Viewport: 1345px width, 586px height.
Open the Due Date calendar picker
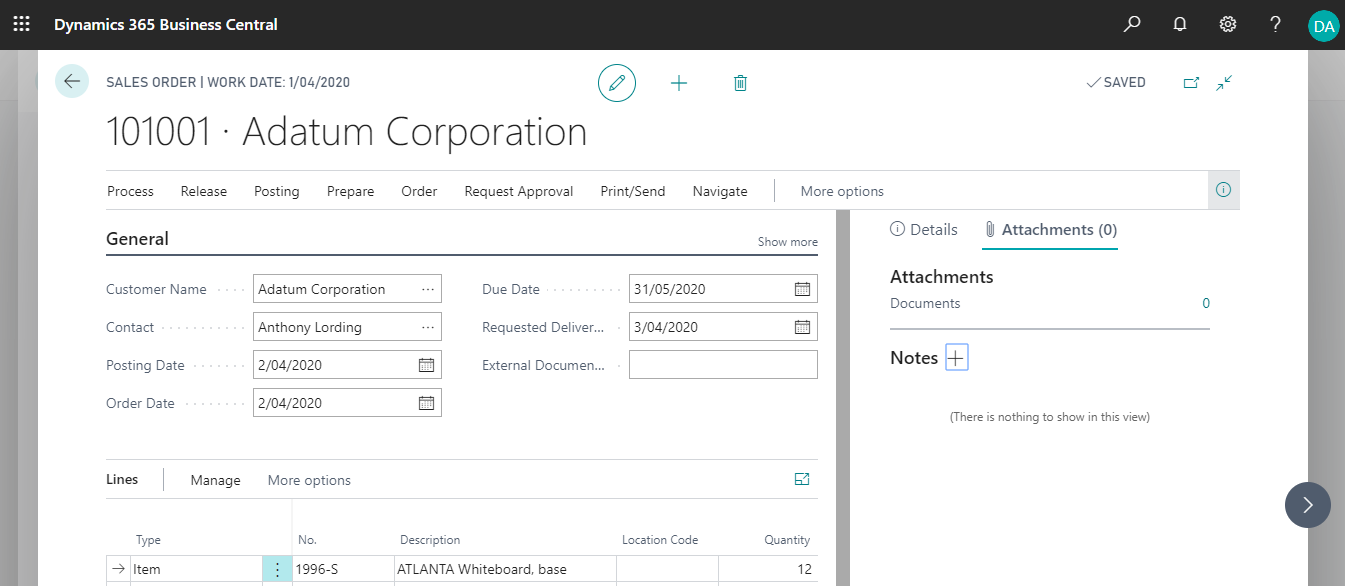point(802,289)
